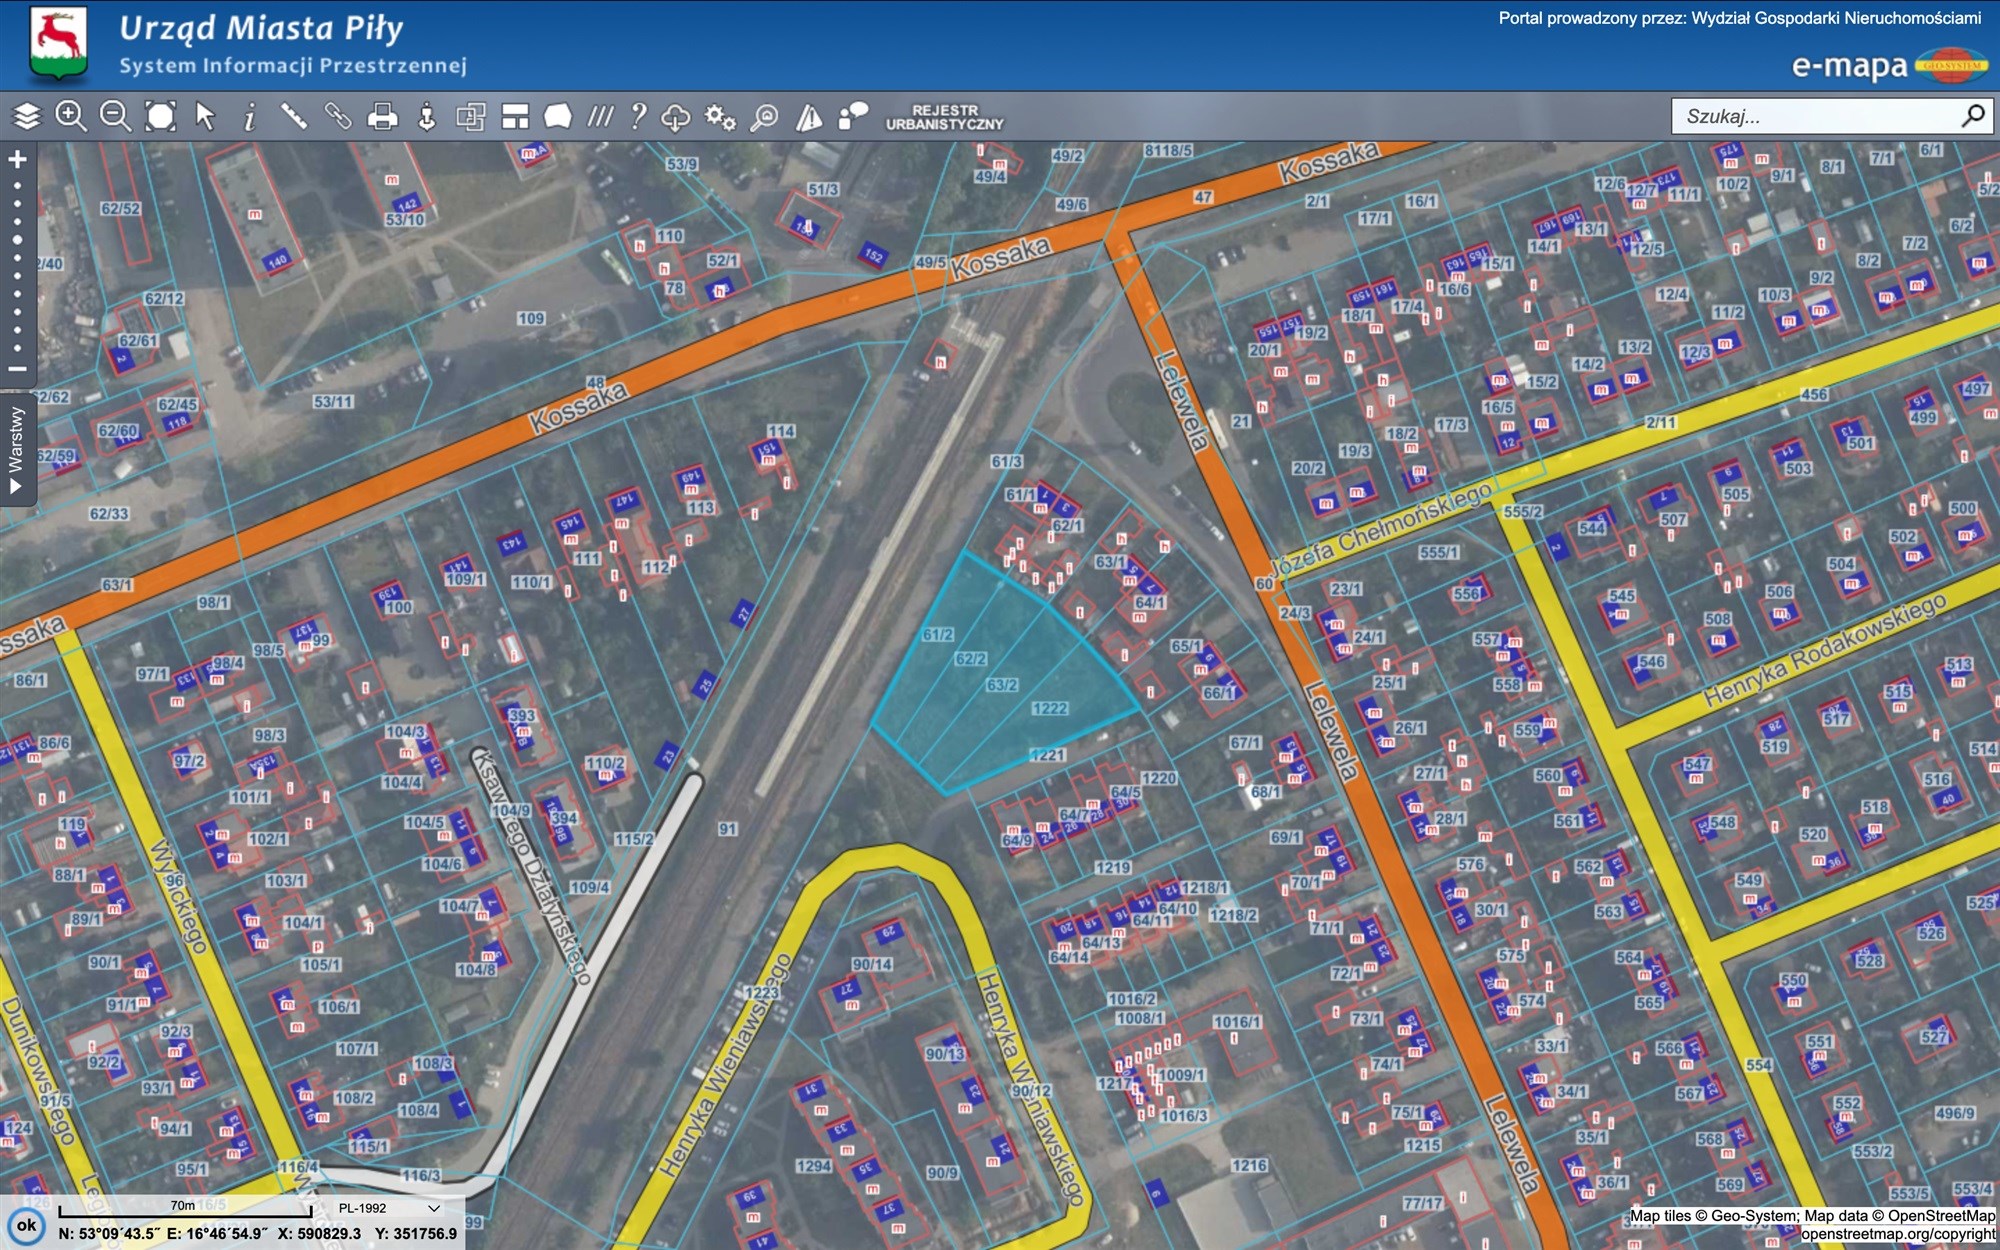
Task: Click the chain link share icon
Action: [338, 117]
